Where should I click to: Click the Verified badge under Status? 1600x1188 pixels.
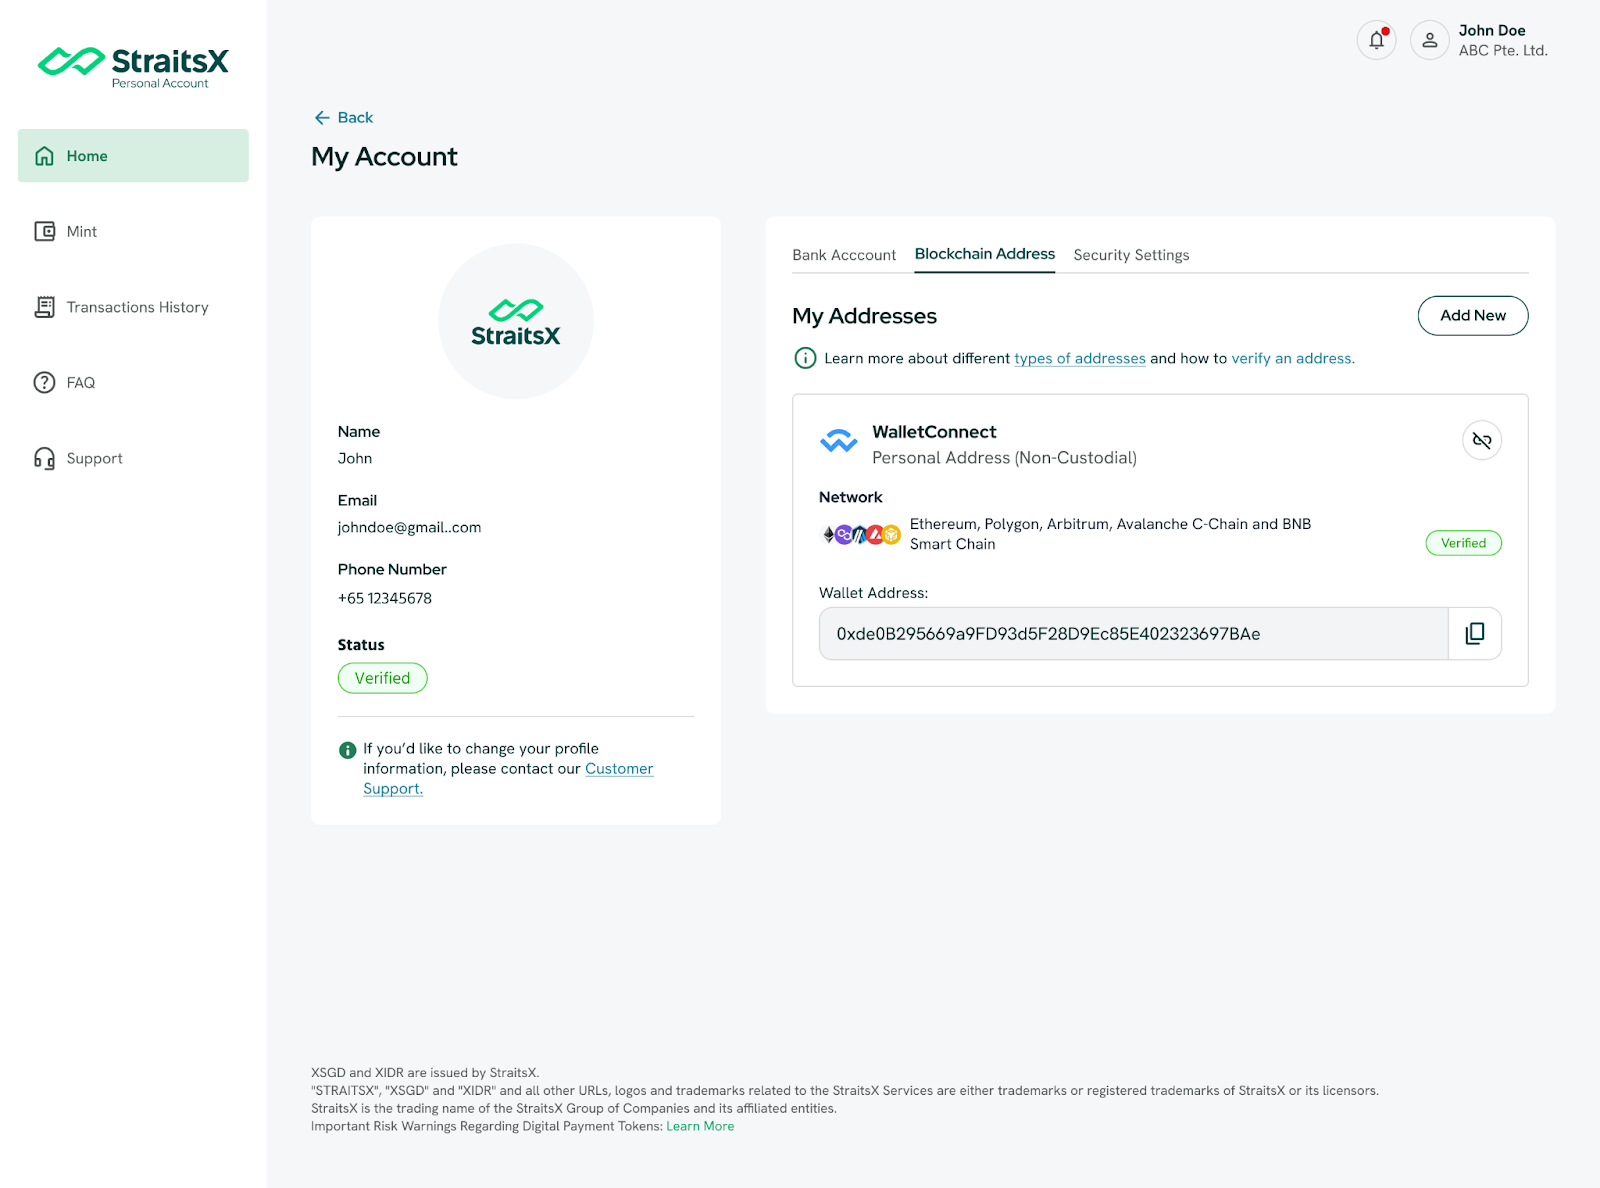tap(383, 678)
